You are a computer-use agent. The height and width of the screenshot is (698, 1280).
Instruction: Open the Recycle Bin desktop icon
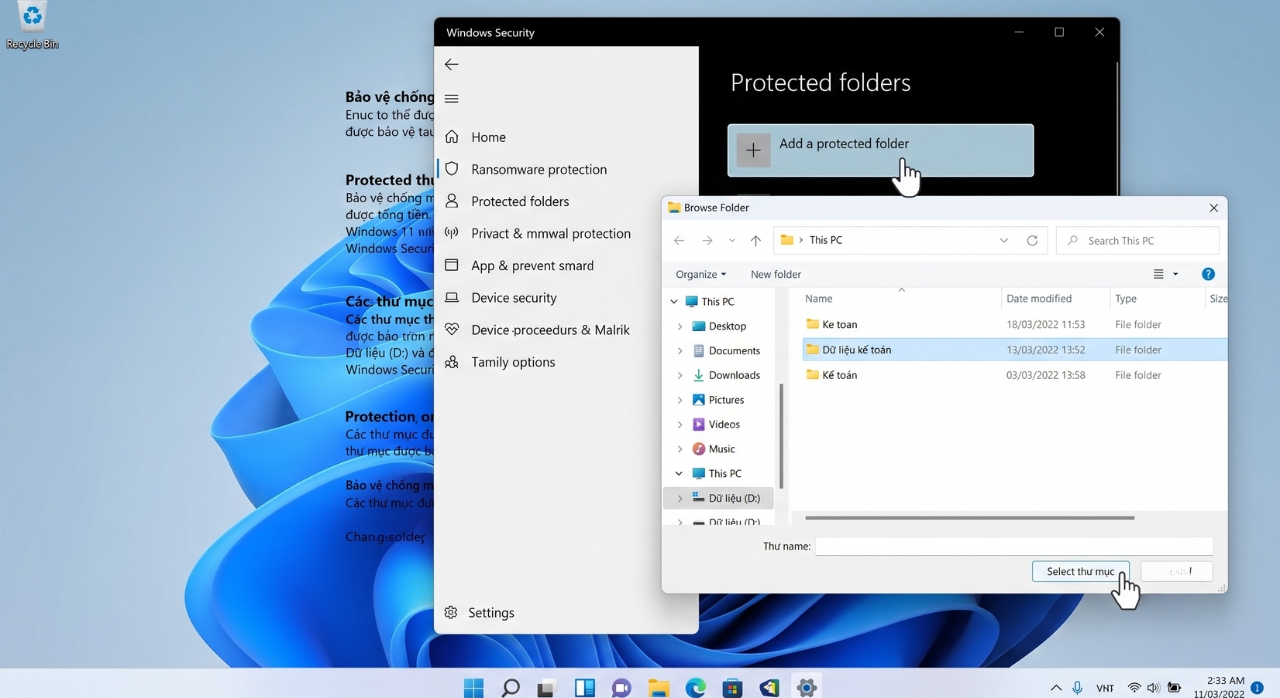coord(33,26)
